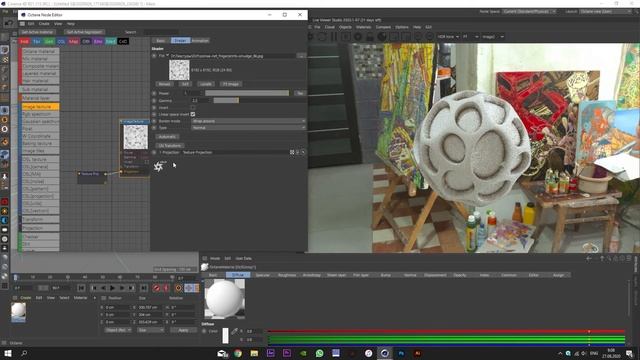
Task: Open the PT kernel dropdown in Live Viewer
Action: [x=470, y=37]
